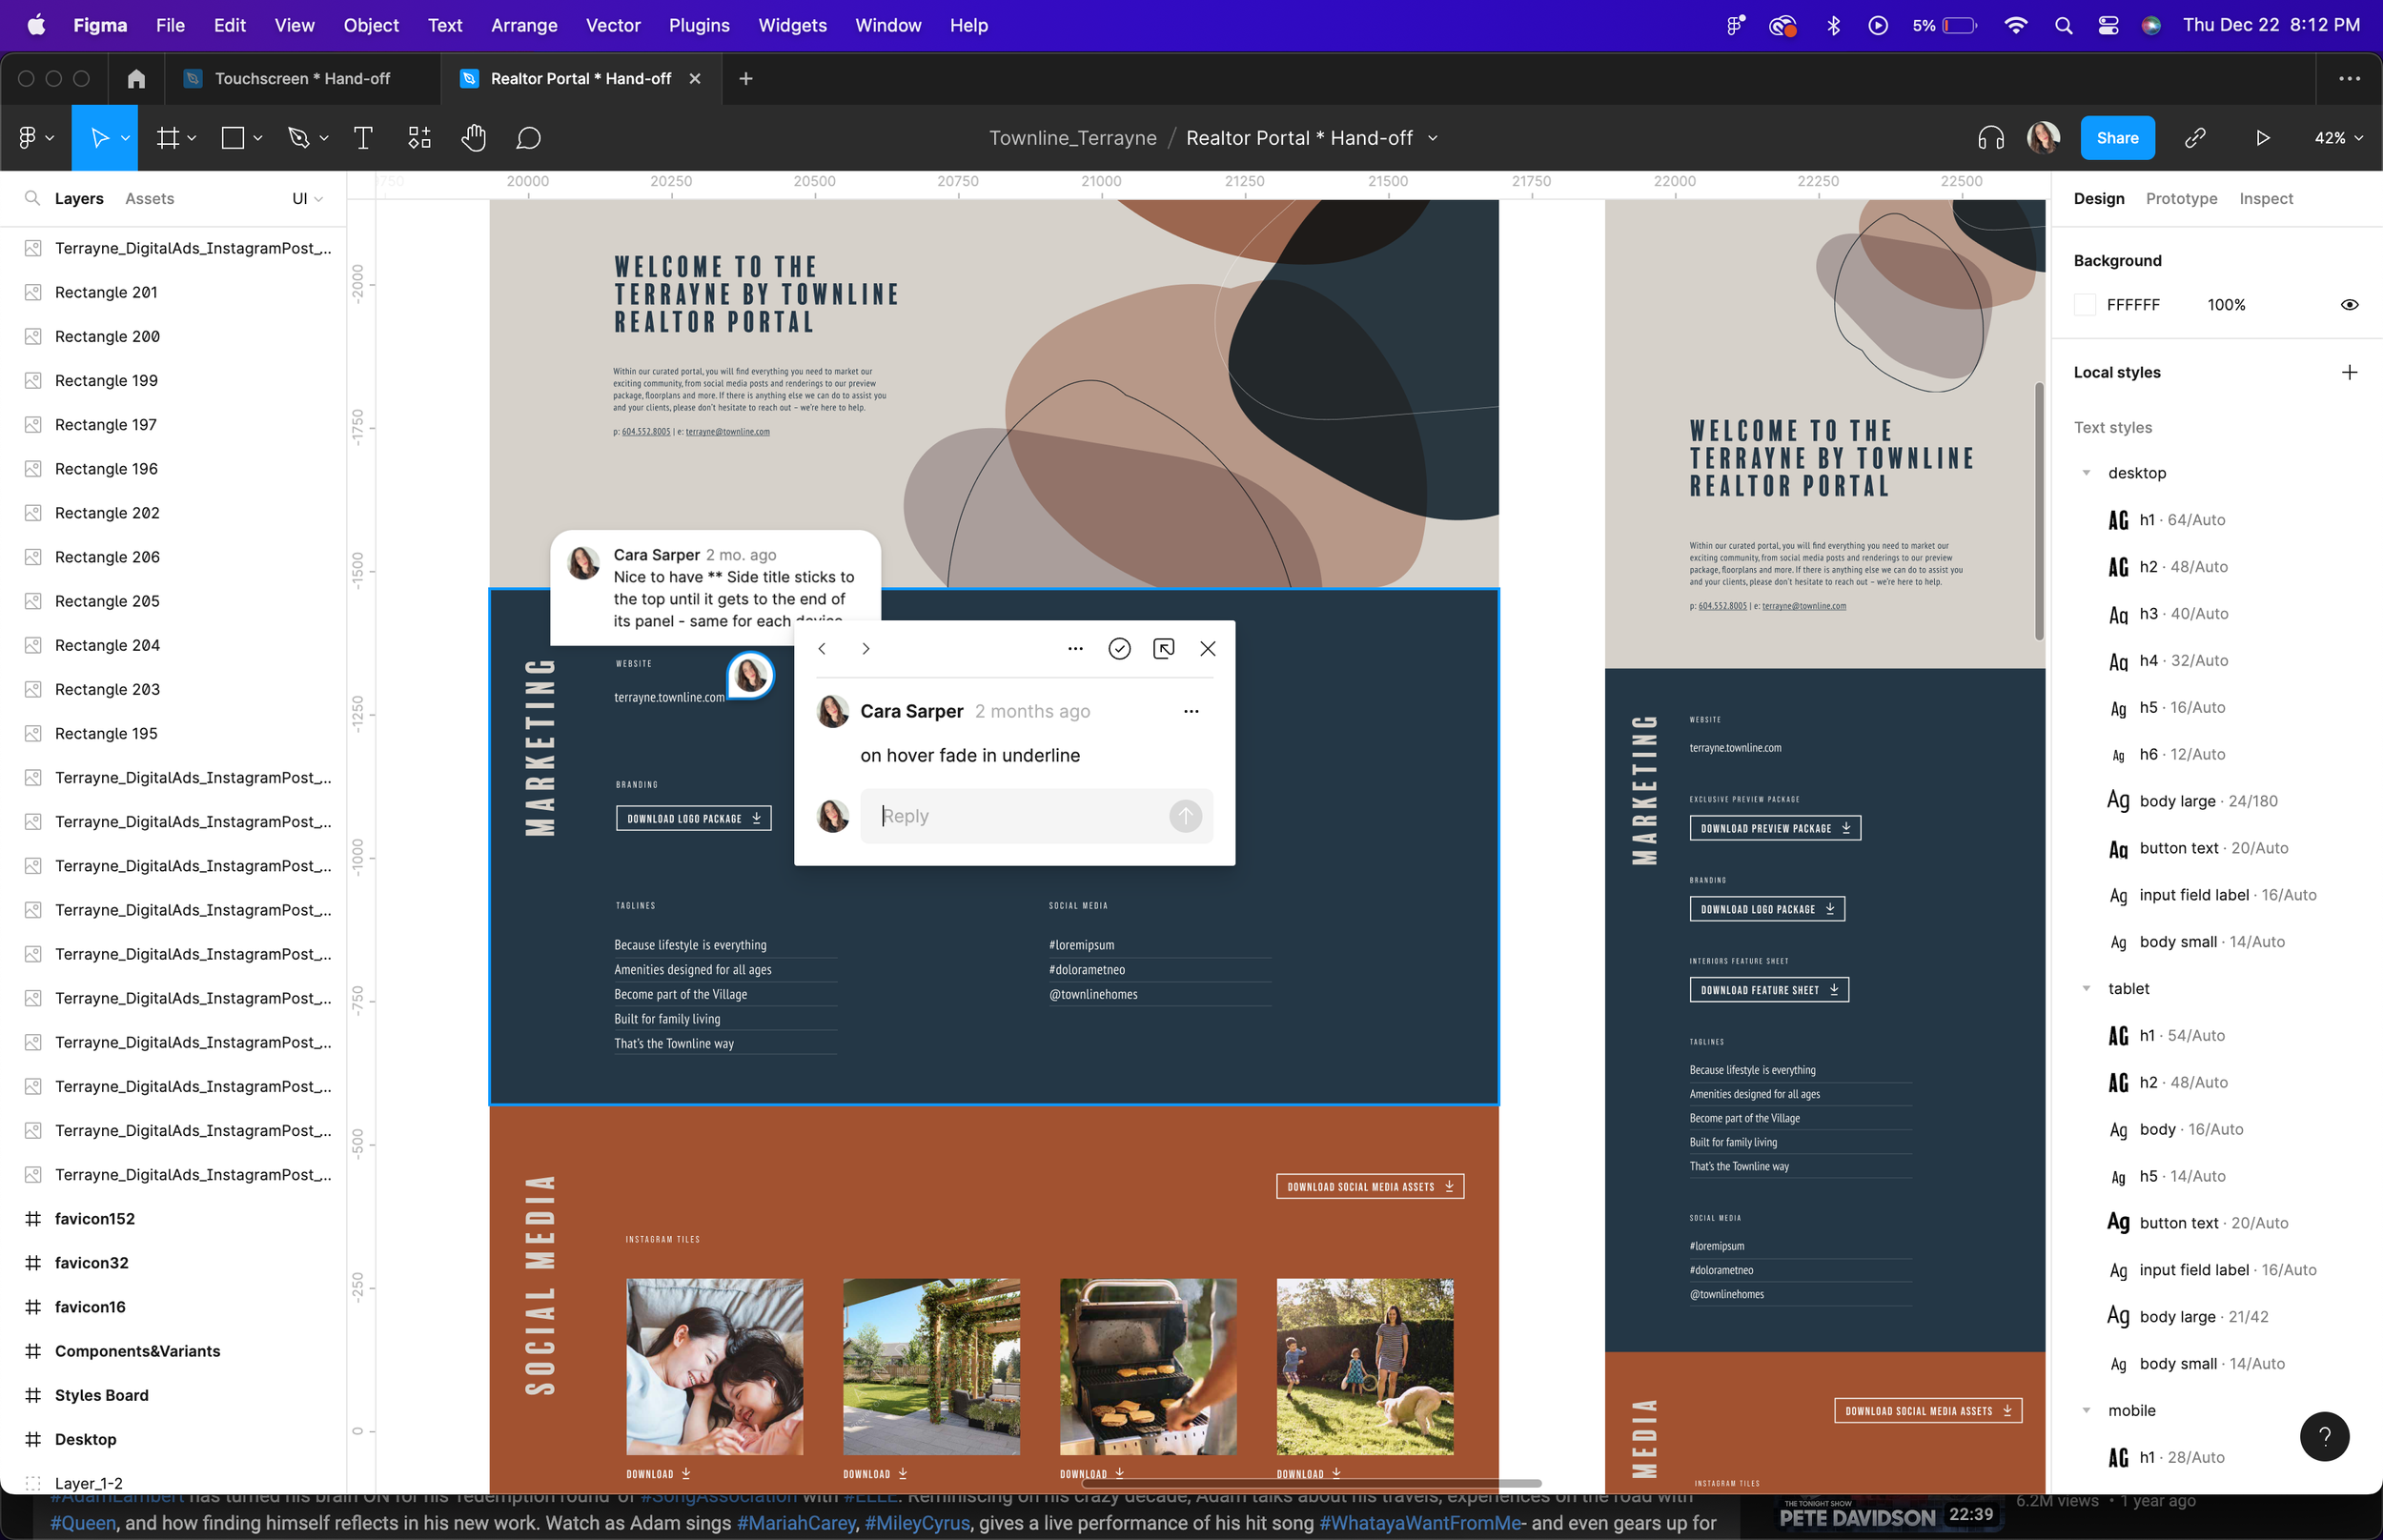This screenshot has width=2383, height=1540.
Task: Select the Text tool
Action: 363,138
